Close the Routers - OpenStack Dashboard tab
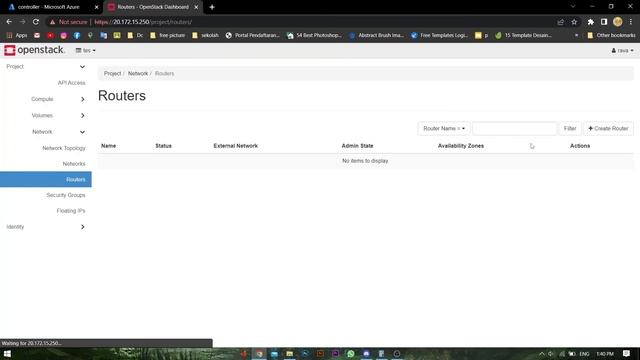The width and height of the screenshot is (640, 360). [x=196, y=7]
